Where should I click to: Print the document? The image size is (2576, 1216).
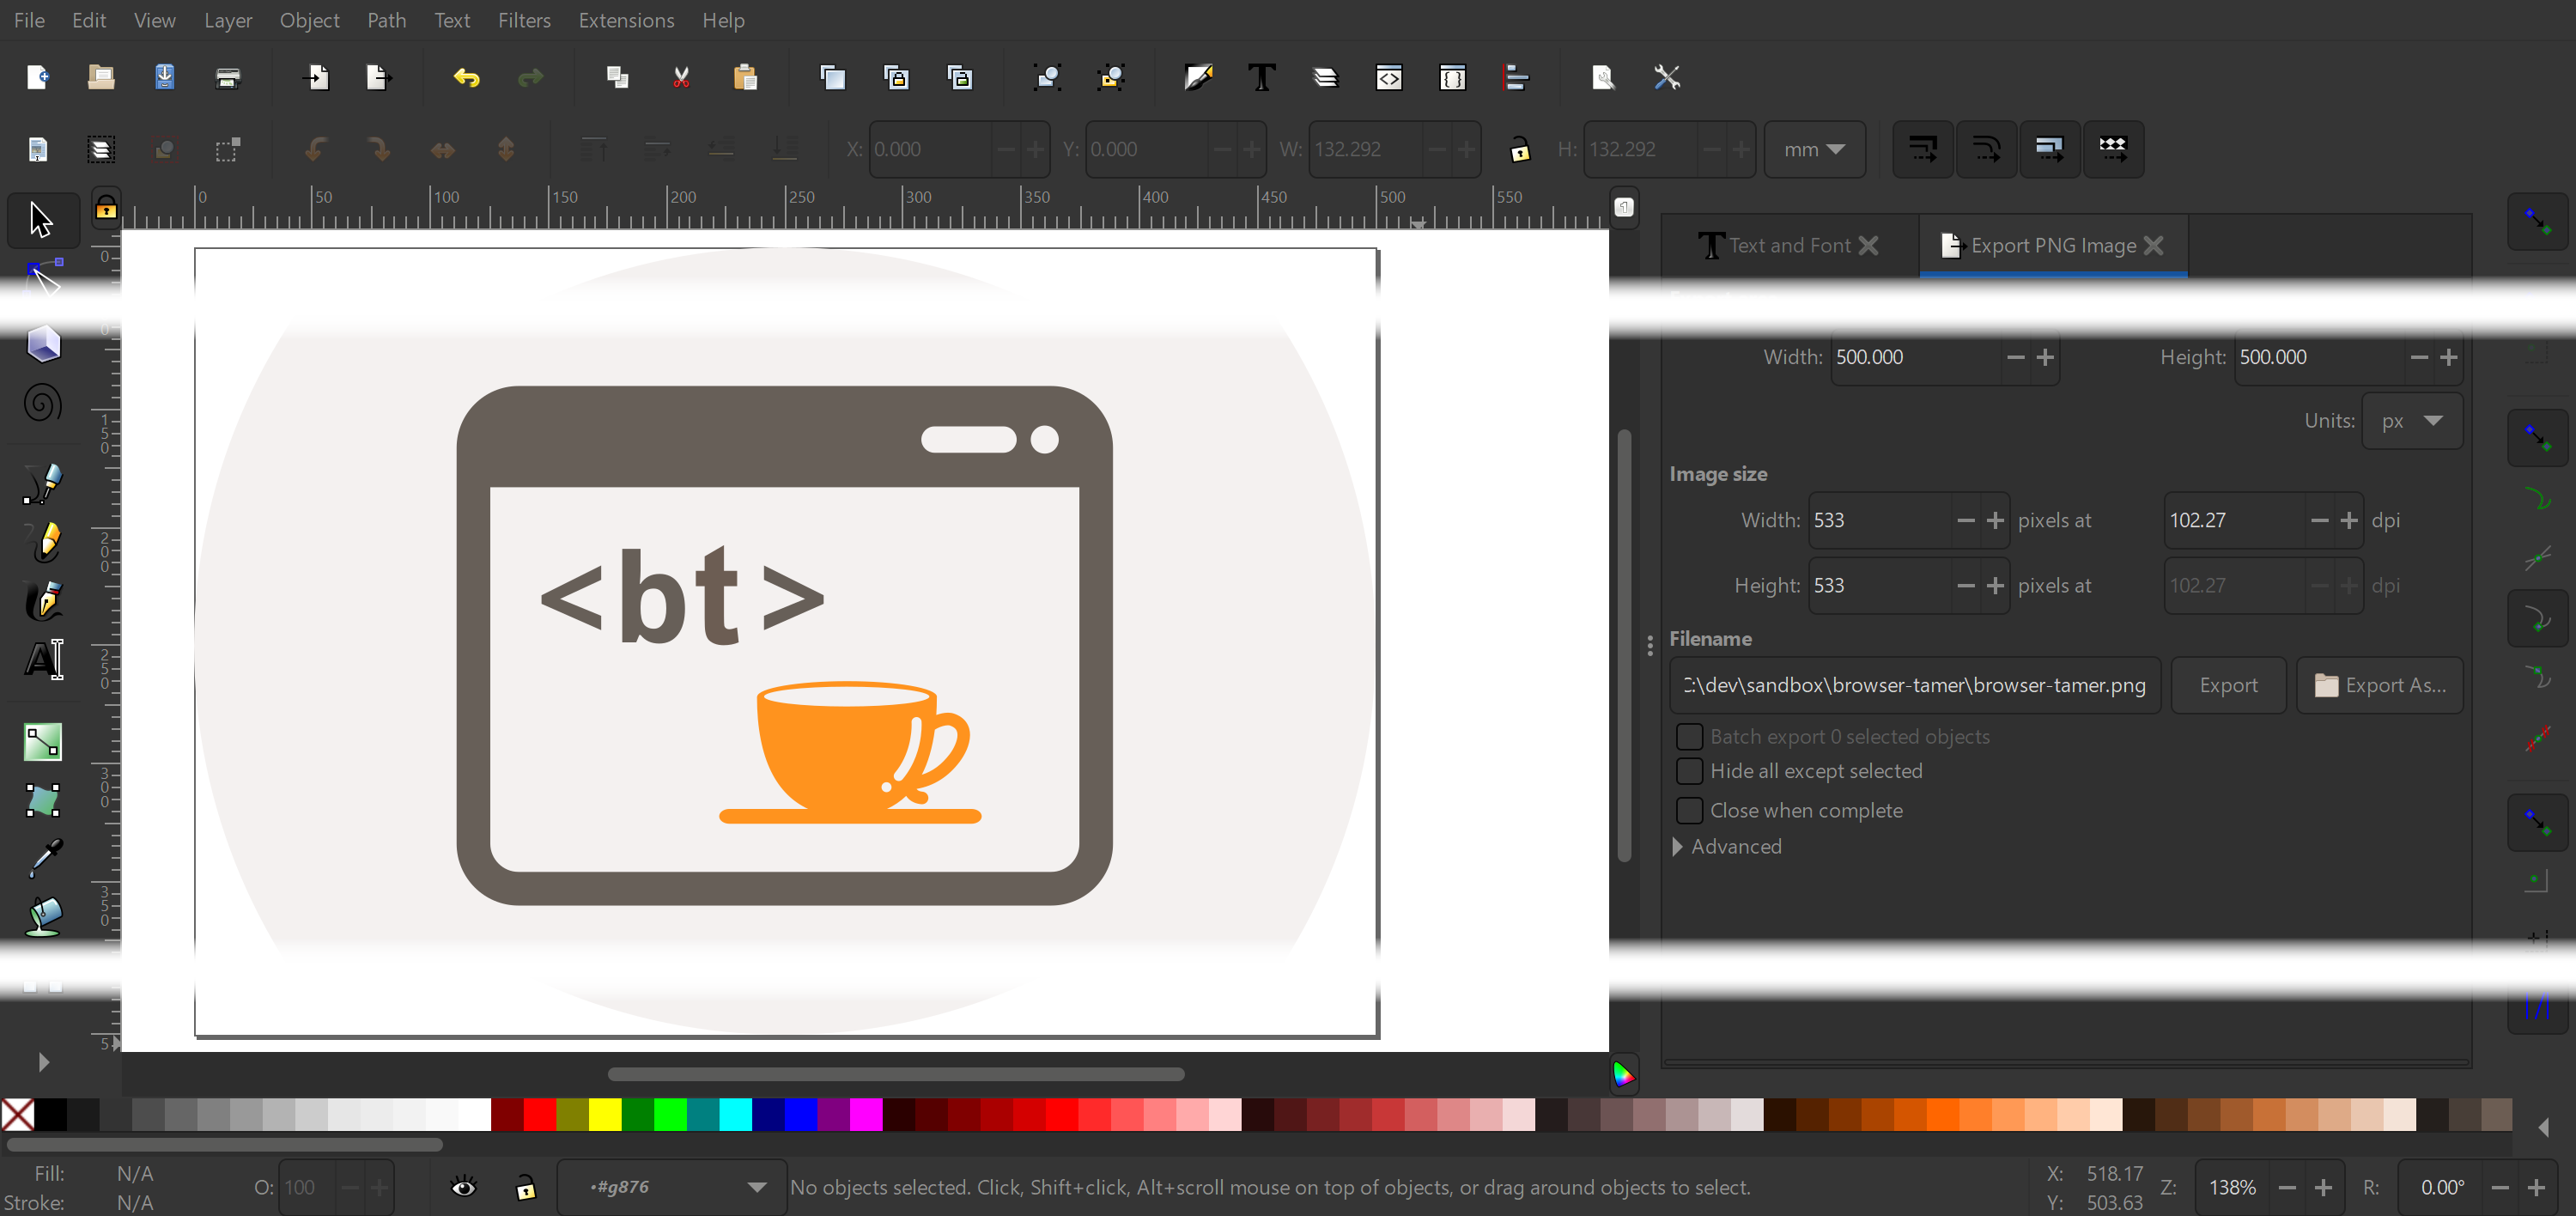point(228,77)
